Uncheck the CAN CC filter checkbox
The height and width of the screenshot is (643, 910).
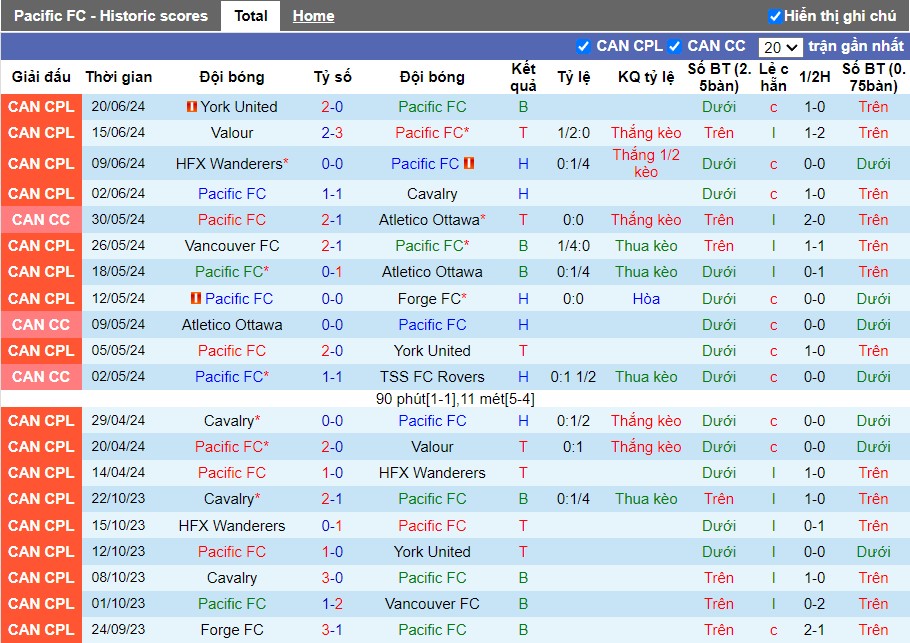click(674, 46)
